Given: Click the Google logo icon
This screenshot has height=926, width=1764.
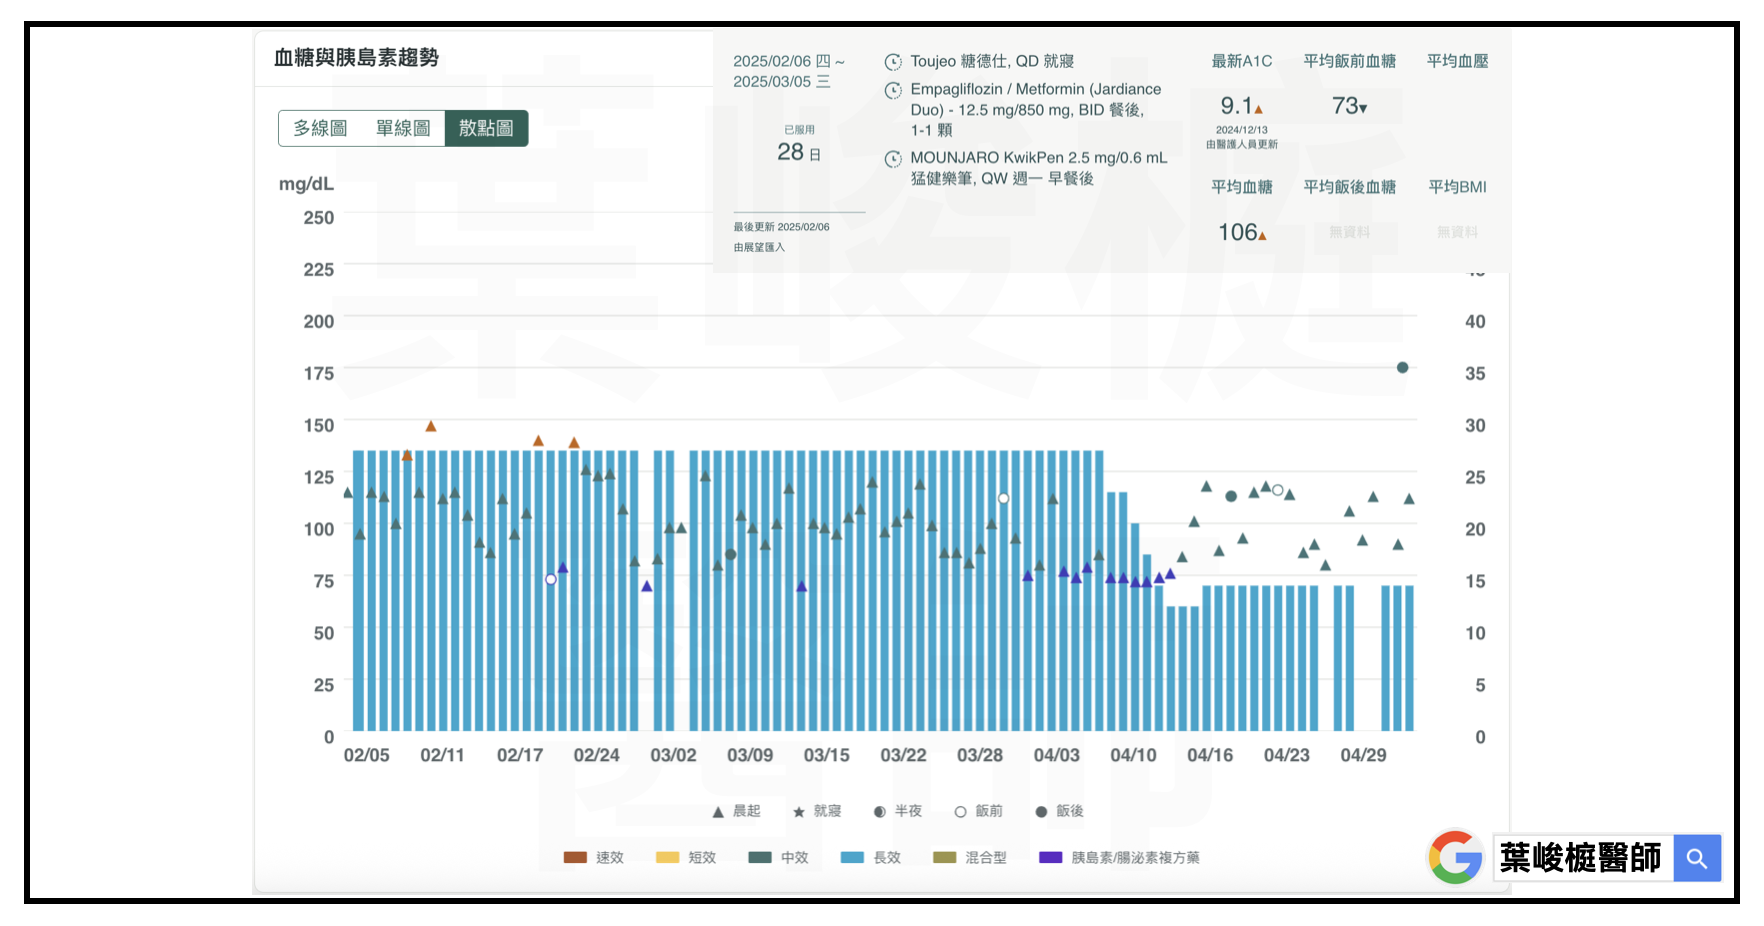Looking at the screenshot, I should (x=1455, y=858).
